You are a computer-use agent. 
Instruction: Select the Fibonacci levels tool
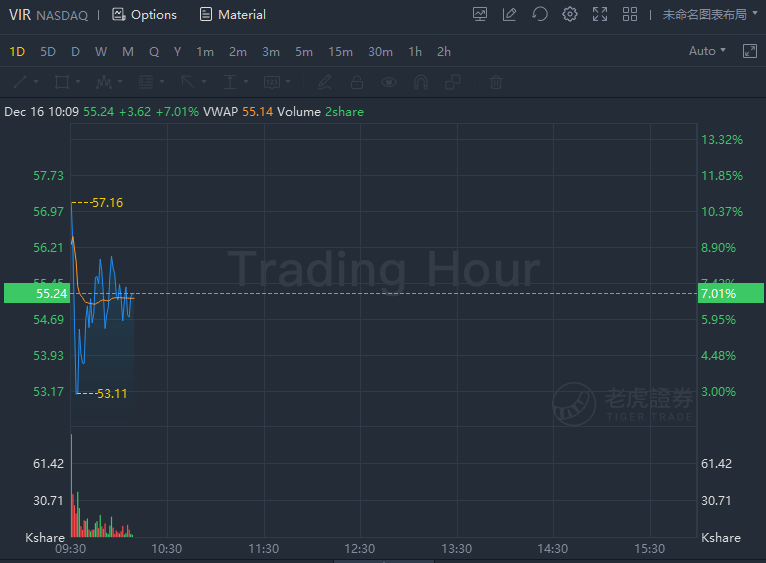point(146,82)
